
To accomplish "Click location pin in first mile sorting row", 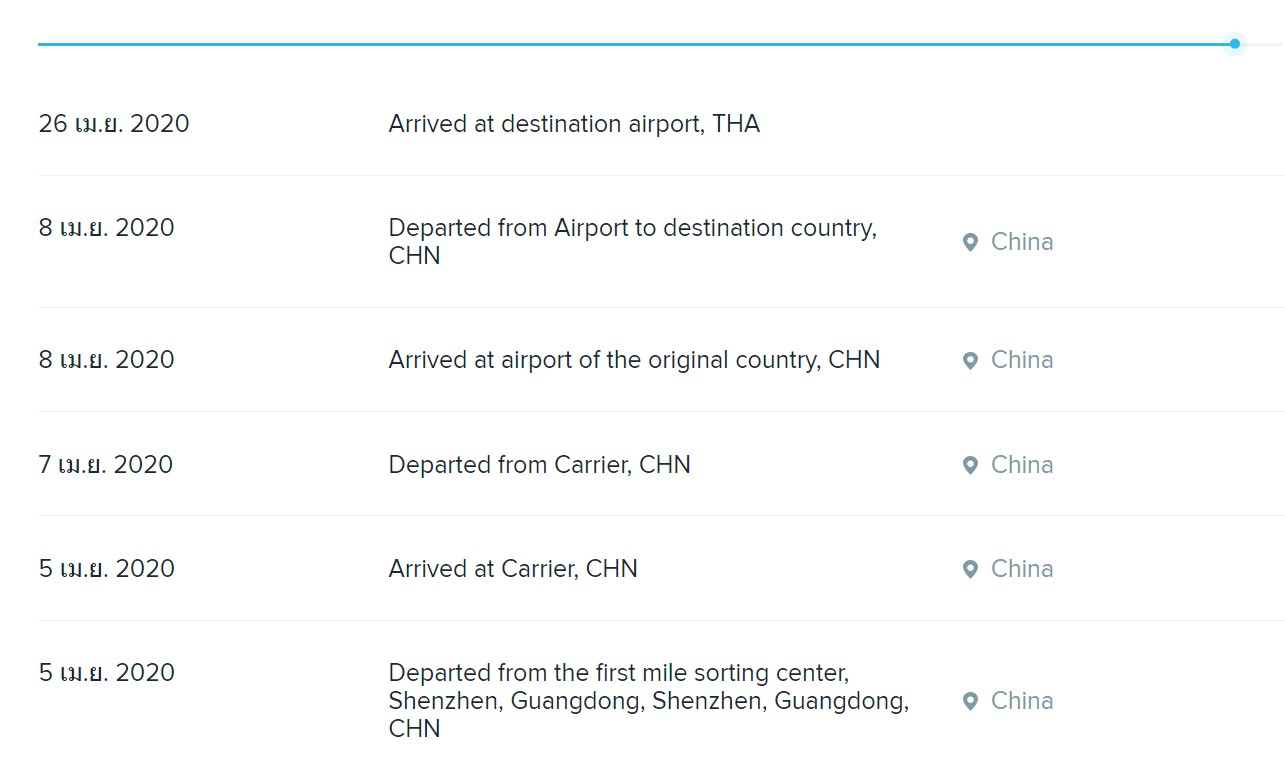I will (x=969, y=701).
